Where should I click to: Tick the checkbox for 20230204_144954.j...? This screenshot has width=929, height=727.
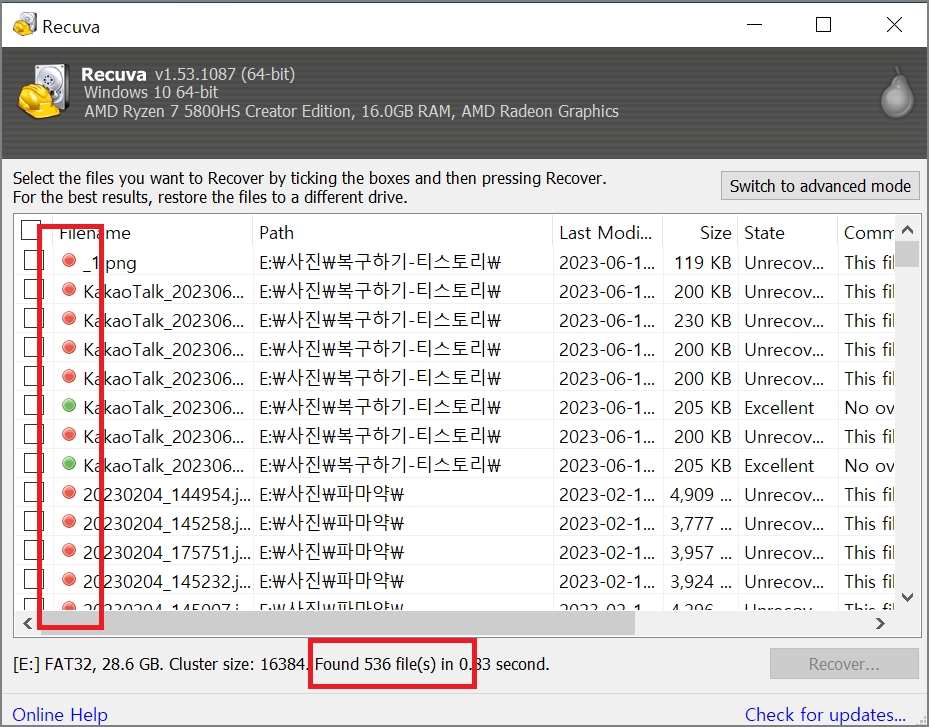(x=34, y=492)
